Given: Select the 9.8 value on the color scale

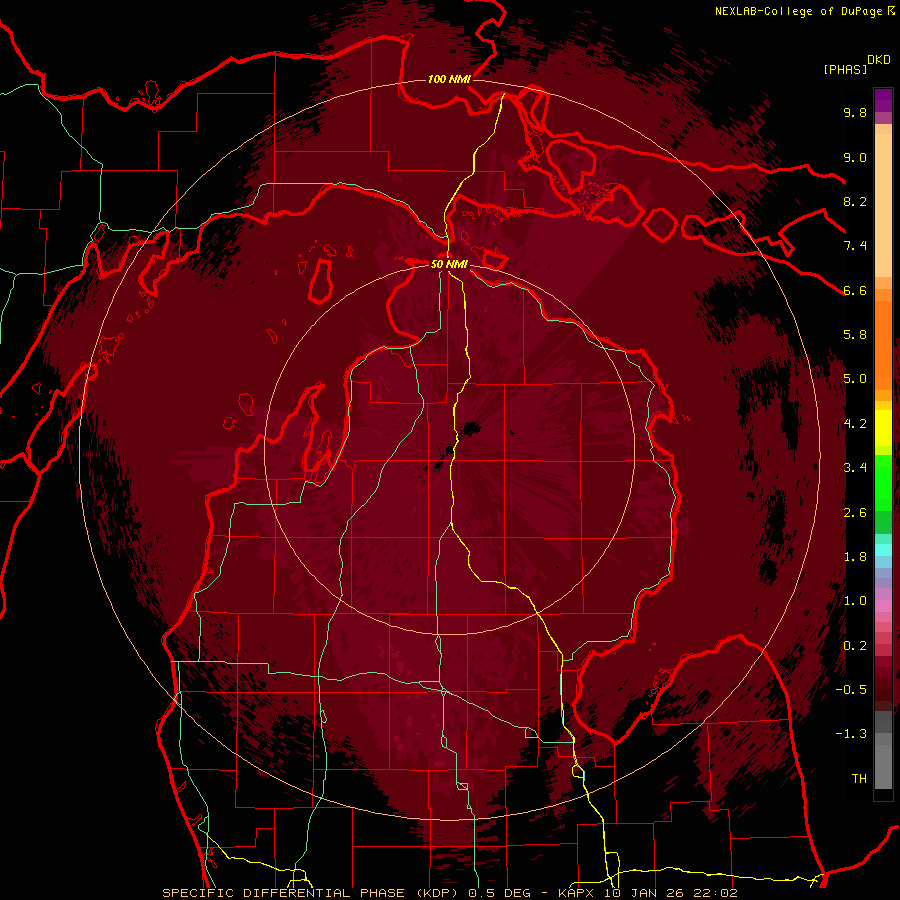Looking at the screenshot, I should point(855,112).
